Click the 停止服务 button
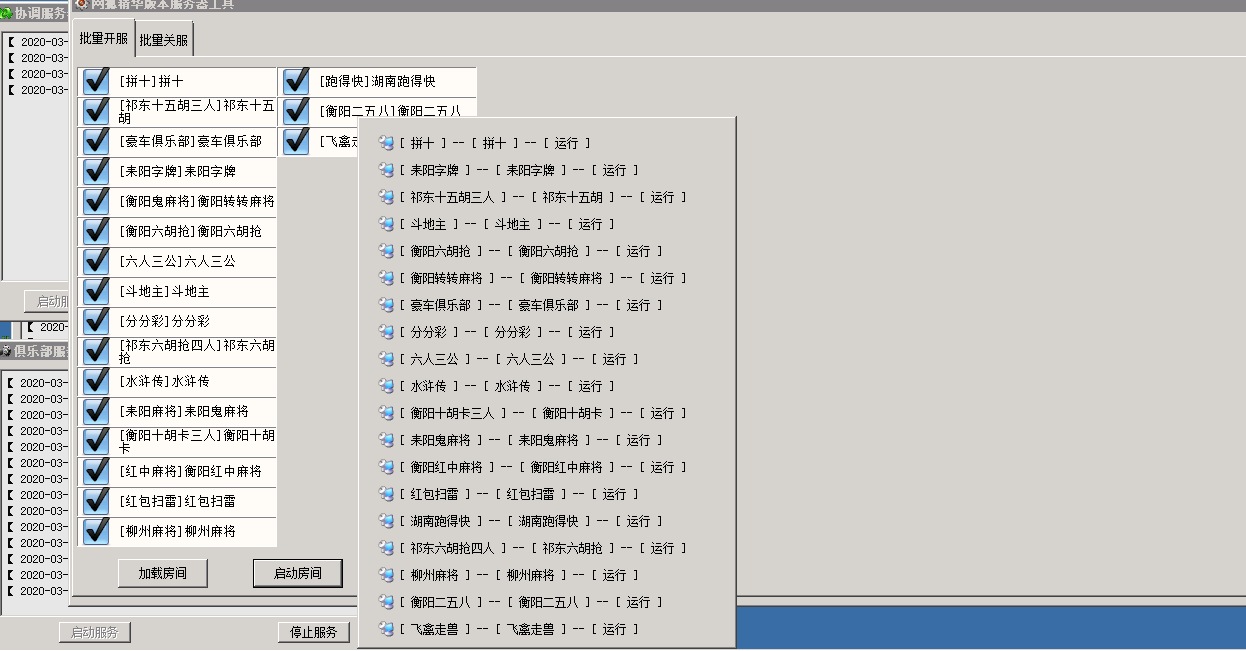Image resolution: width=1246 pixels, height=651 pixels. coord(313,632)
